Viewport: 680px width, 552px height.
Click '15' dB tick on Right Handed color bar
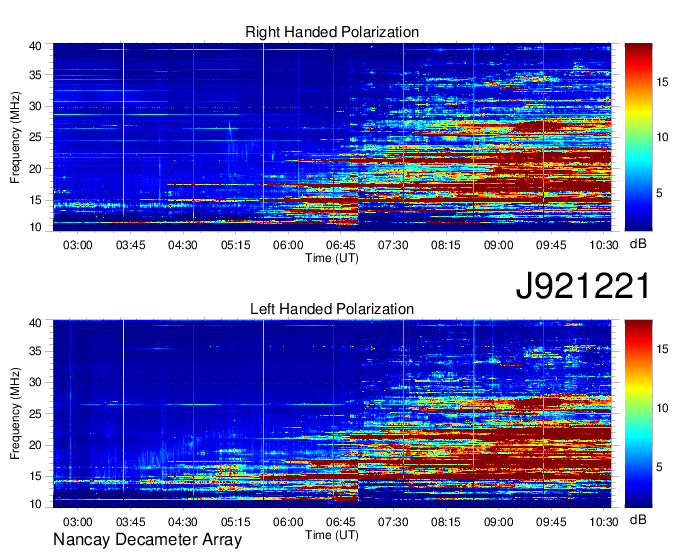click(x=663, y=82)
